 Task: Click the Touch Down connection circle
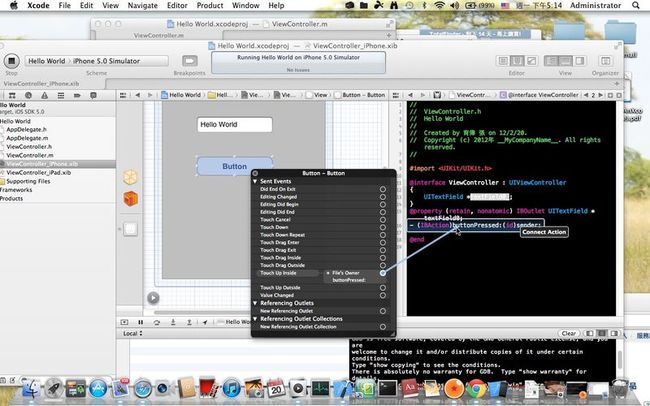383,227
